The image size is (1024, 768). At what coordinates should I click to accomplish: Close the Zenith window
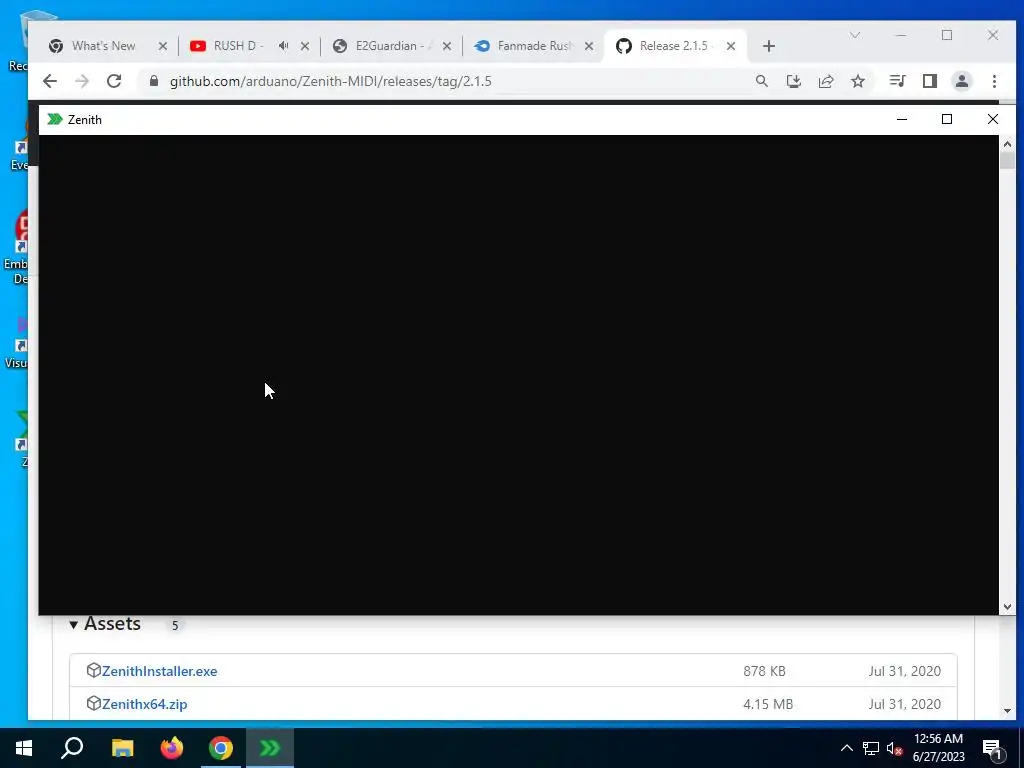coord(993,120)
